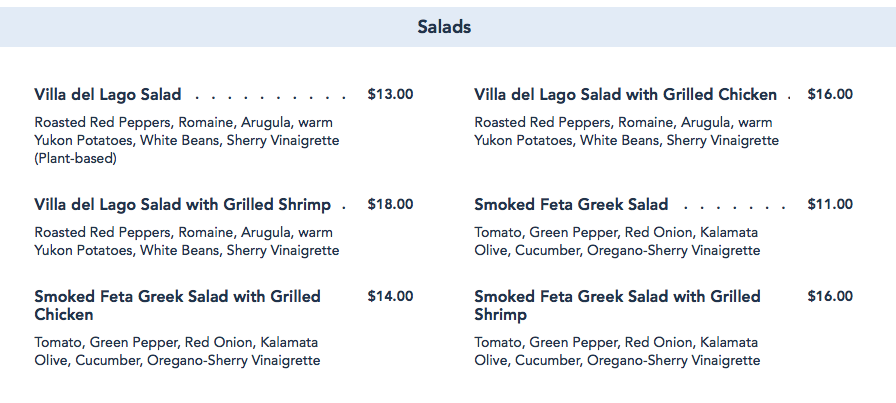896x403 pixels.
Task: Open Villa del Lago Salad with Grilled Chicken
Action: click(x=625, y=95)
